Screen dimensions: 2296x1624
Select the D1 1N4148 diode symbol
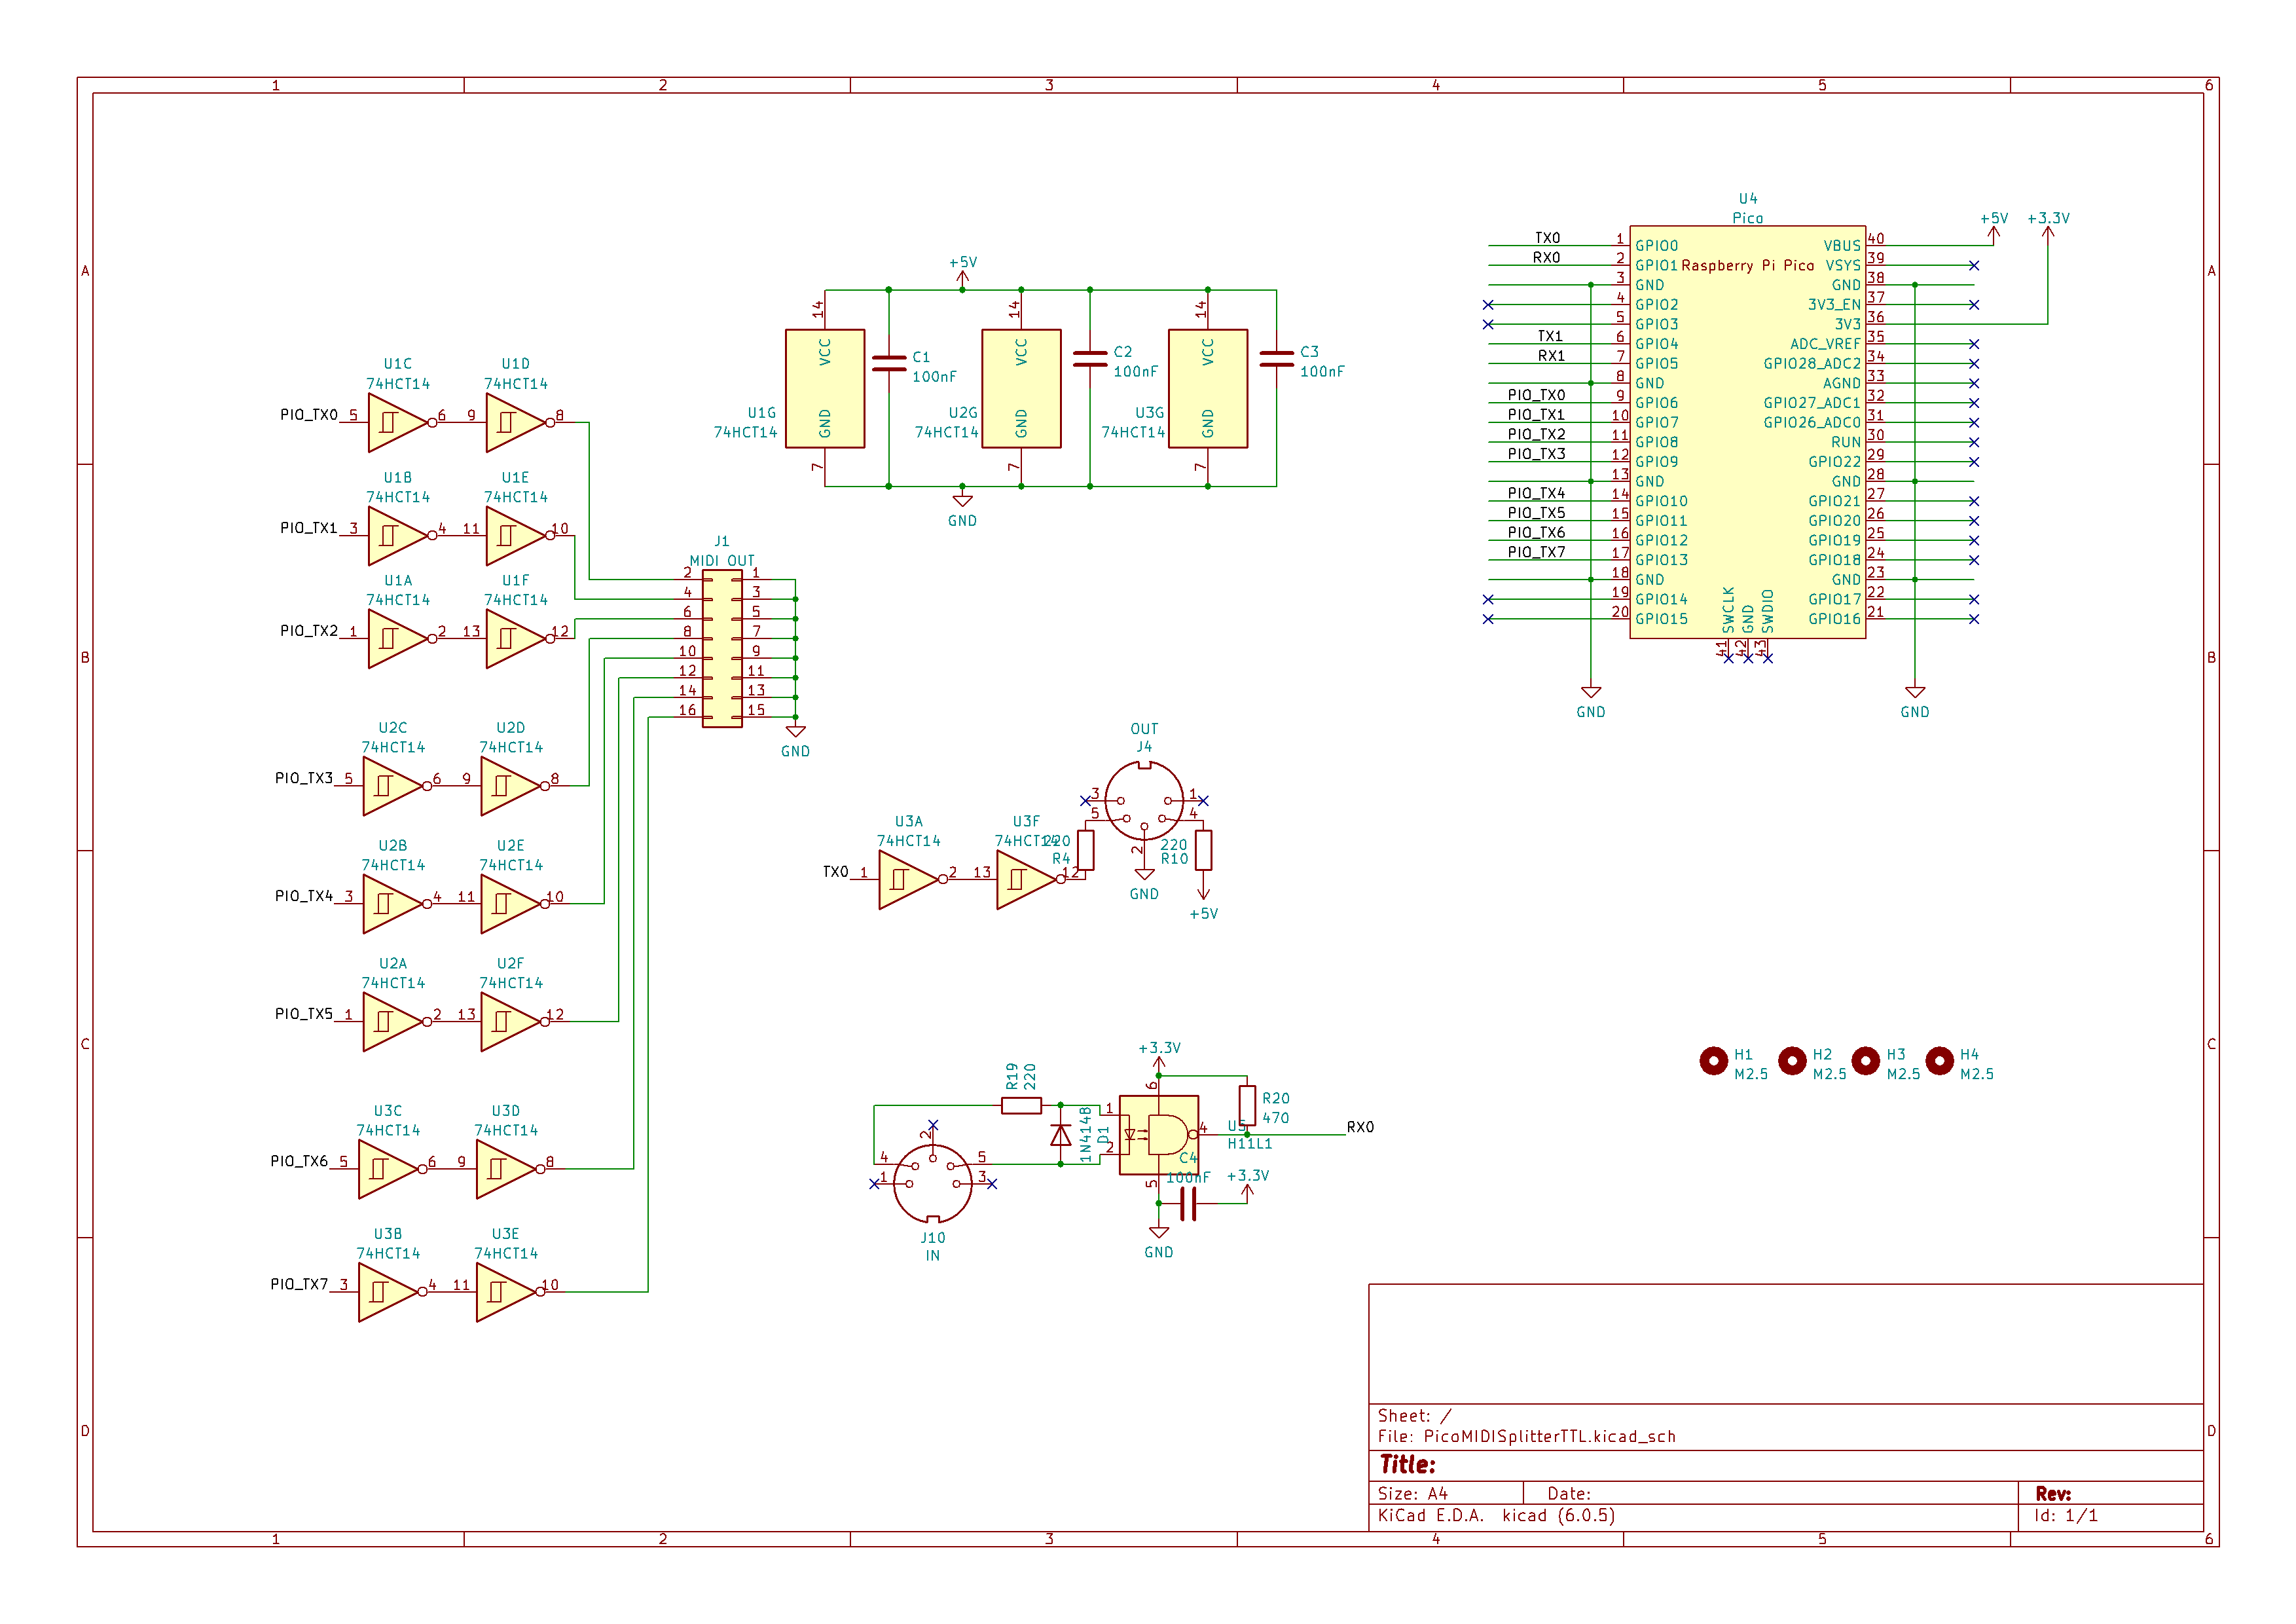click(1061, 1135)
